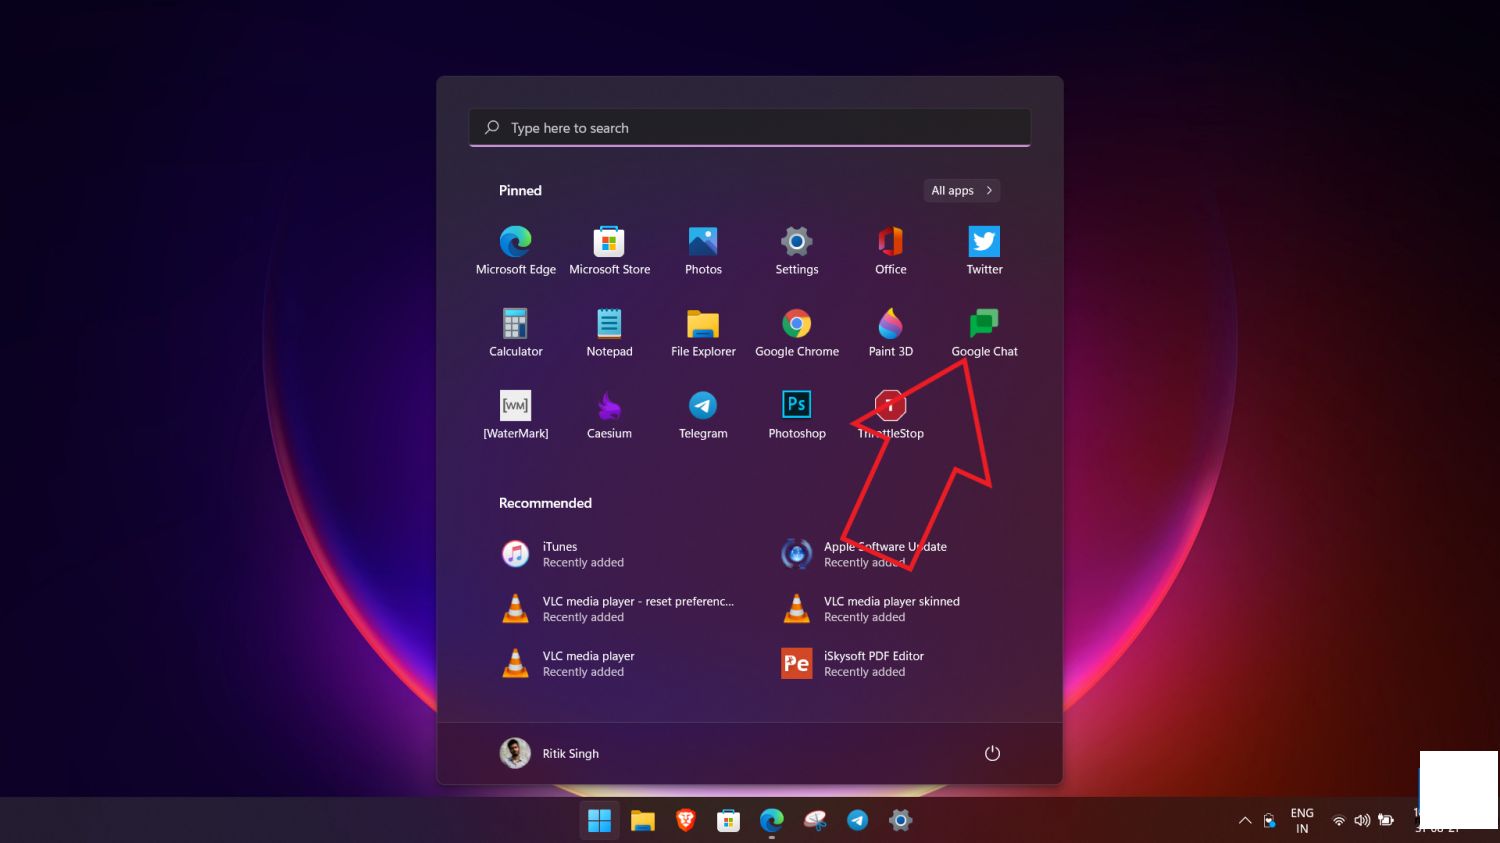Open File Explorer from the taskbar
Image resolution: width=1500 pixels, height=843 pixels.
tap(642, 821)
